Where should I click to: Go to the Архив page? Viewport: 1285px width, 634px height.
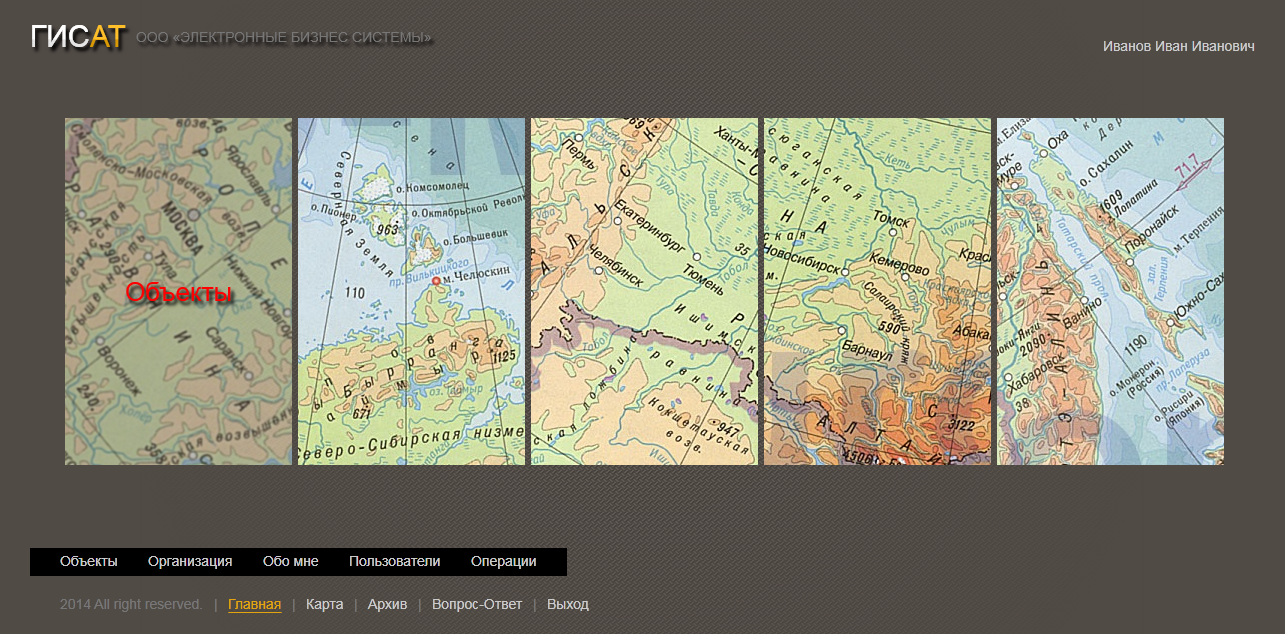387,604
